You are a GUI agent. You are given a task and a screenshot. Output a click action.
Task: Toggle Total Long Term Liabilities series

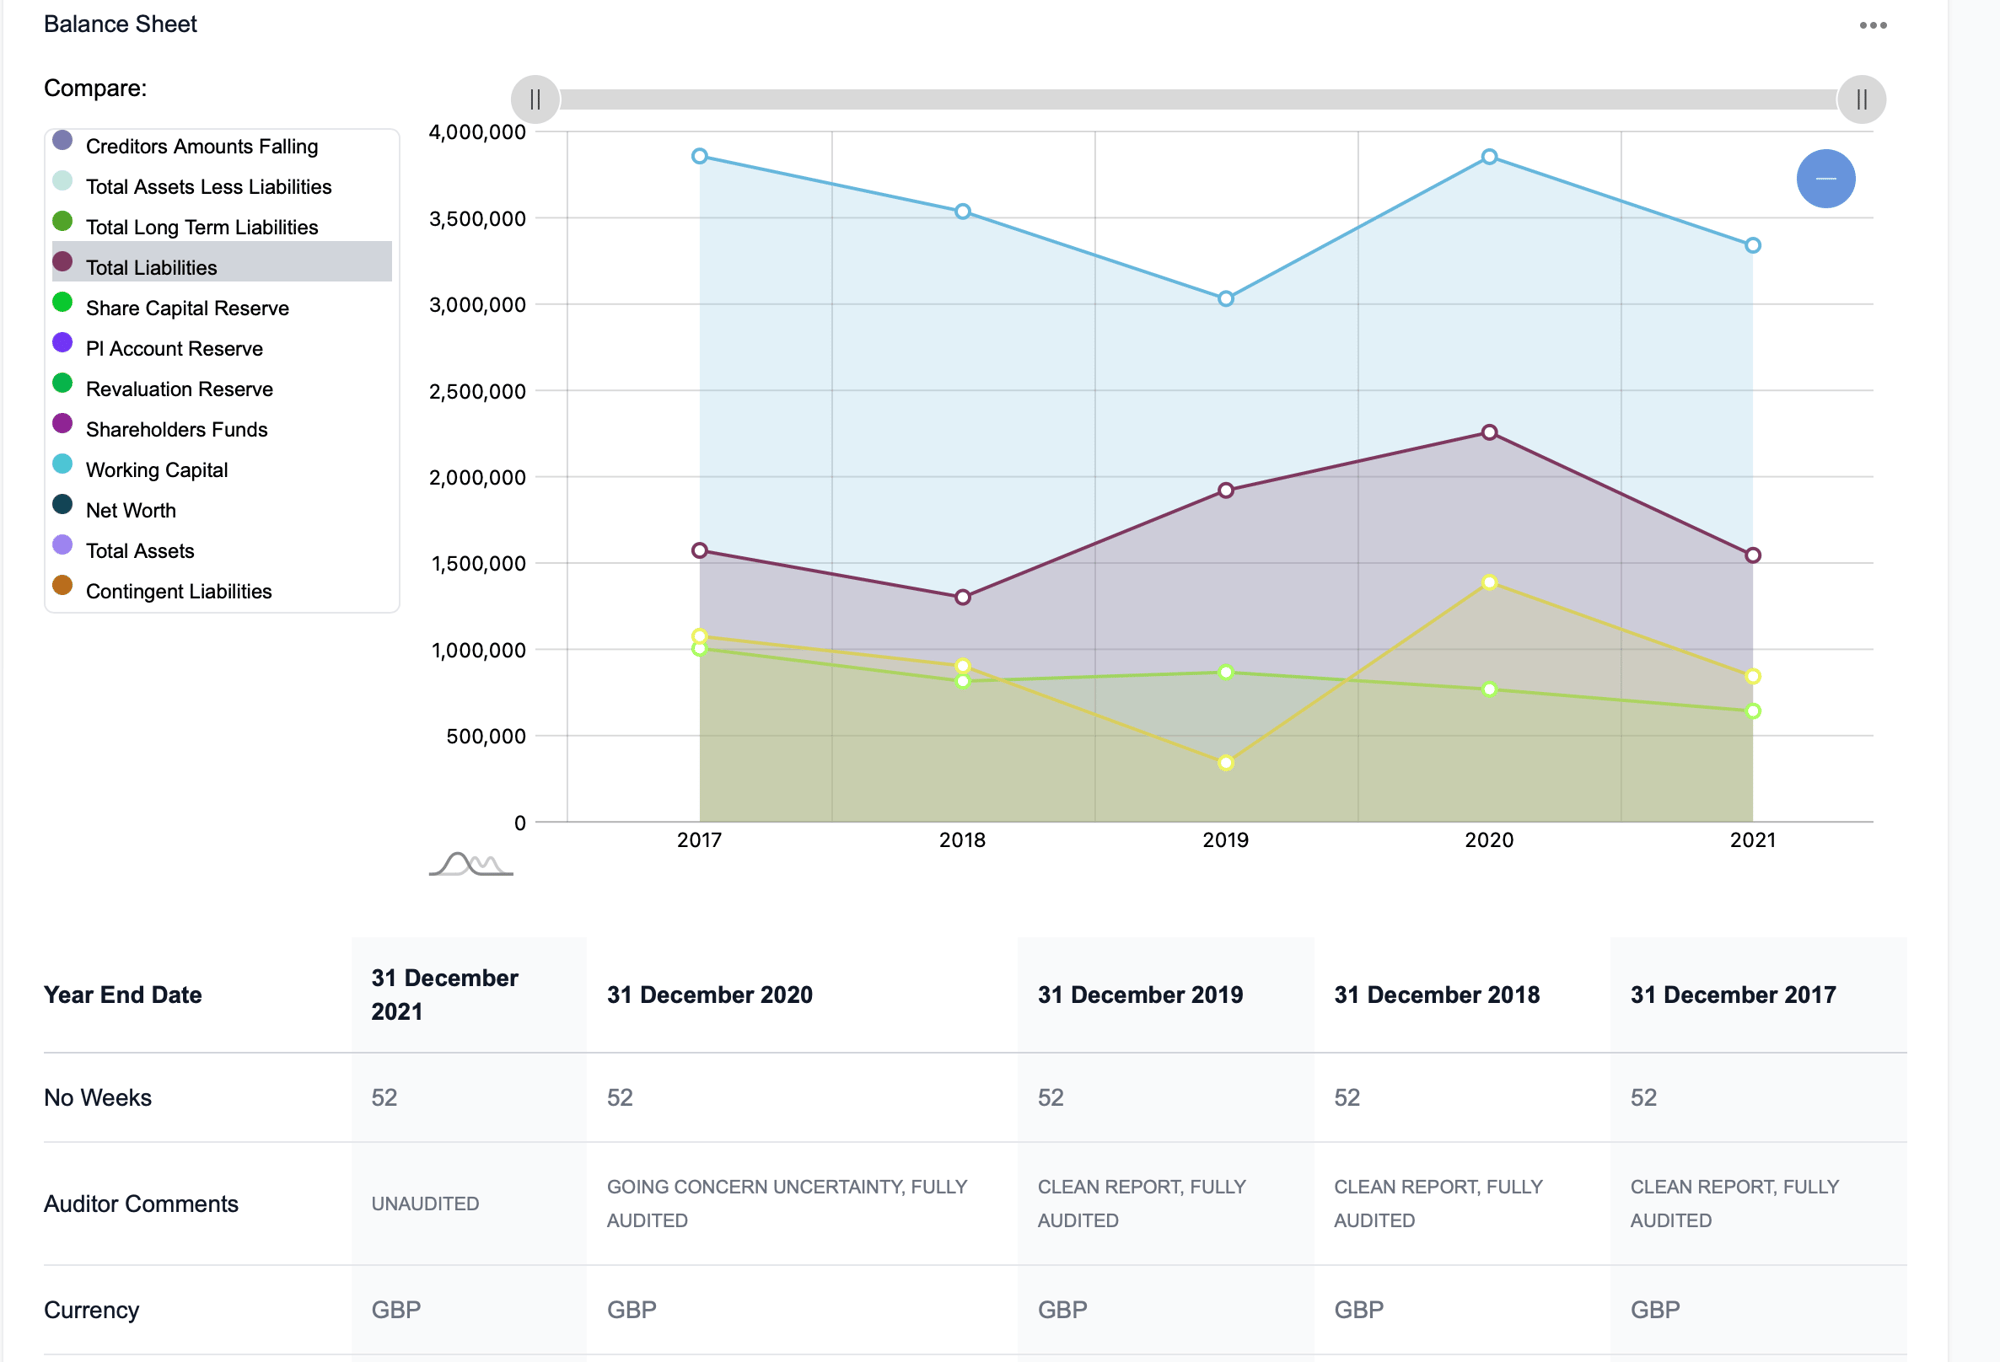point(221,227)
